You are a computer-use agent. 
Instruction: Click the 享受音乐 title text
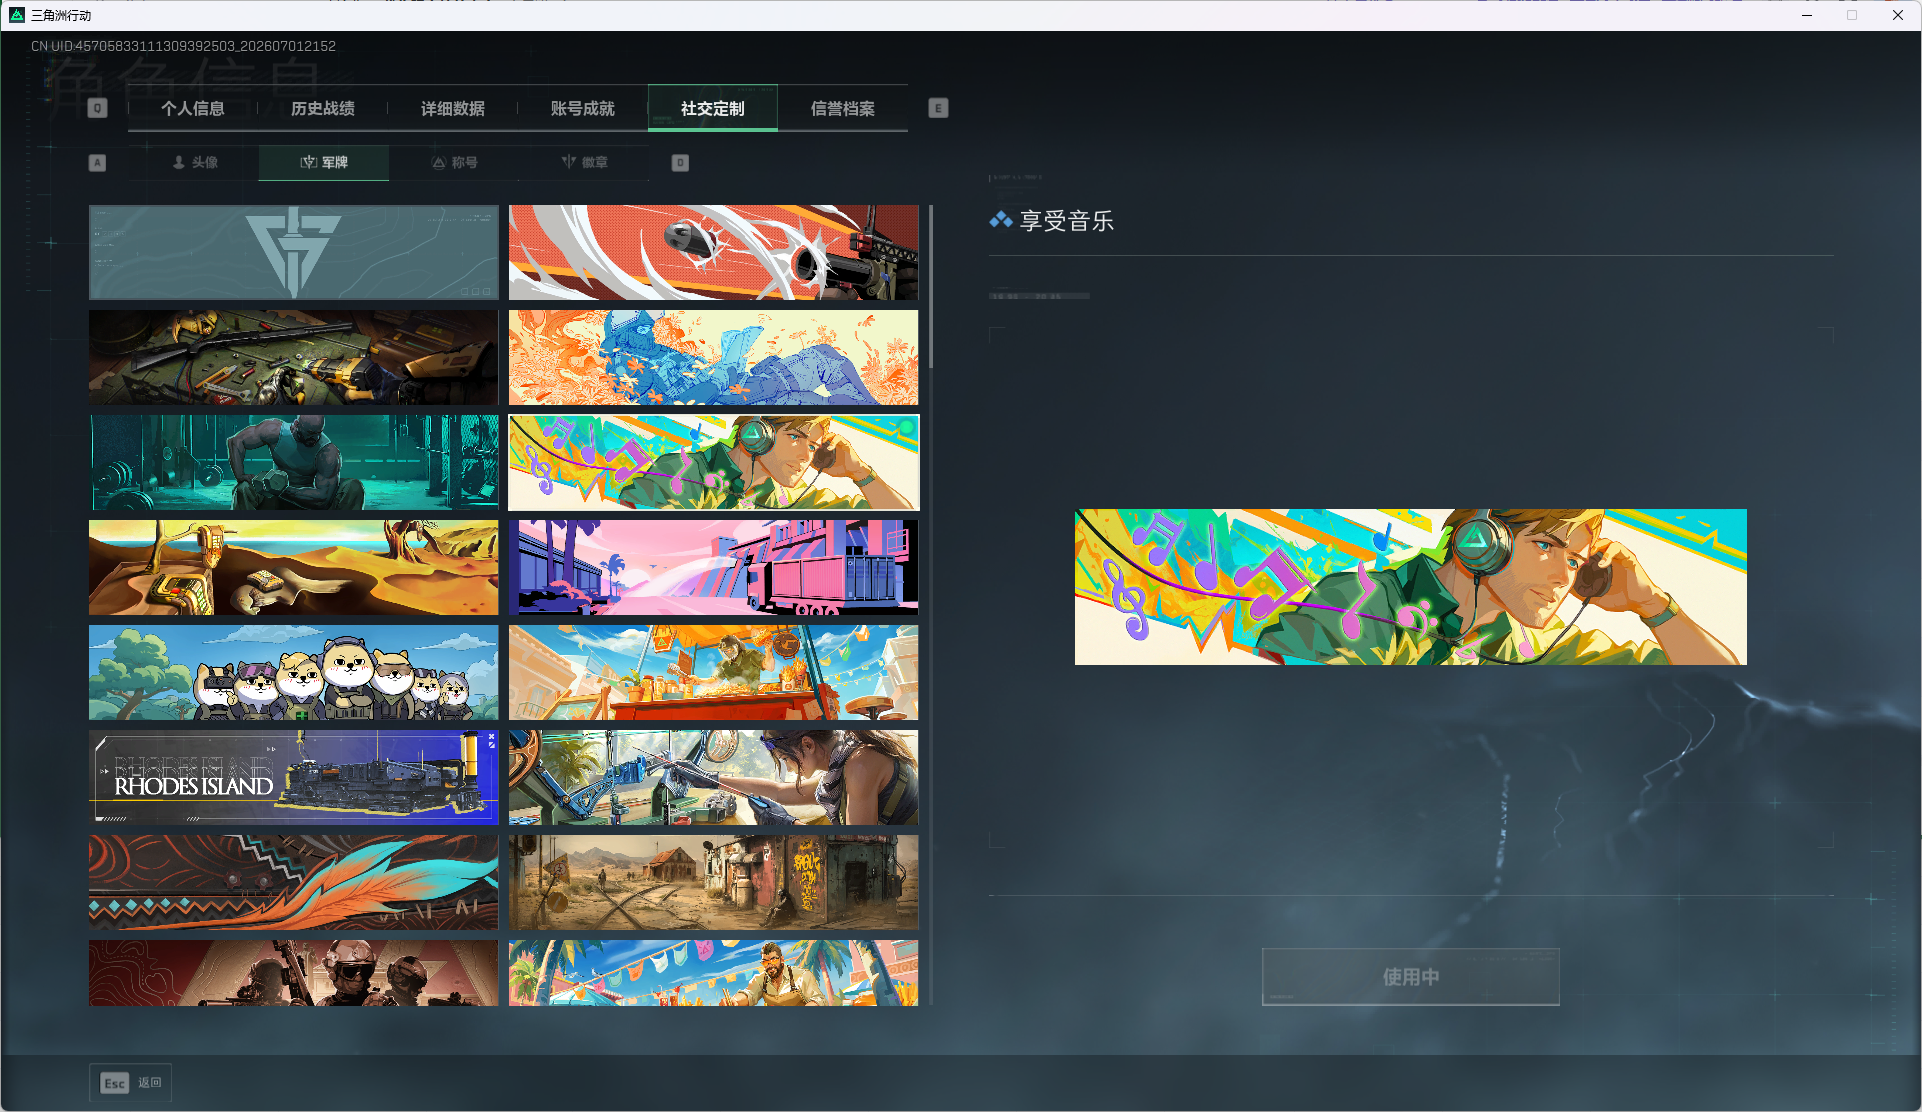coord(1067,221)
